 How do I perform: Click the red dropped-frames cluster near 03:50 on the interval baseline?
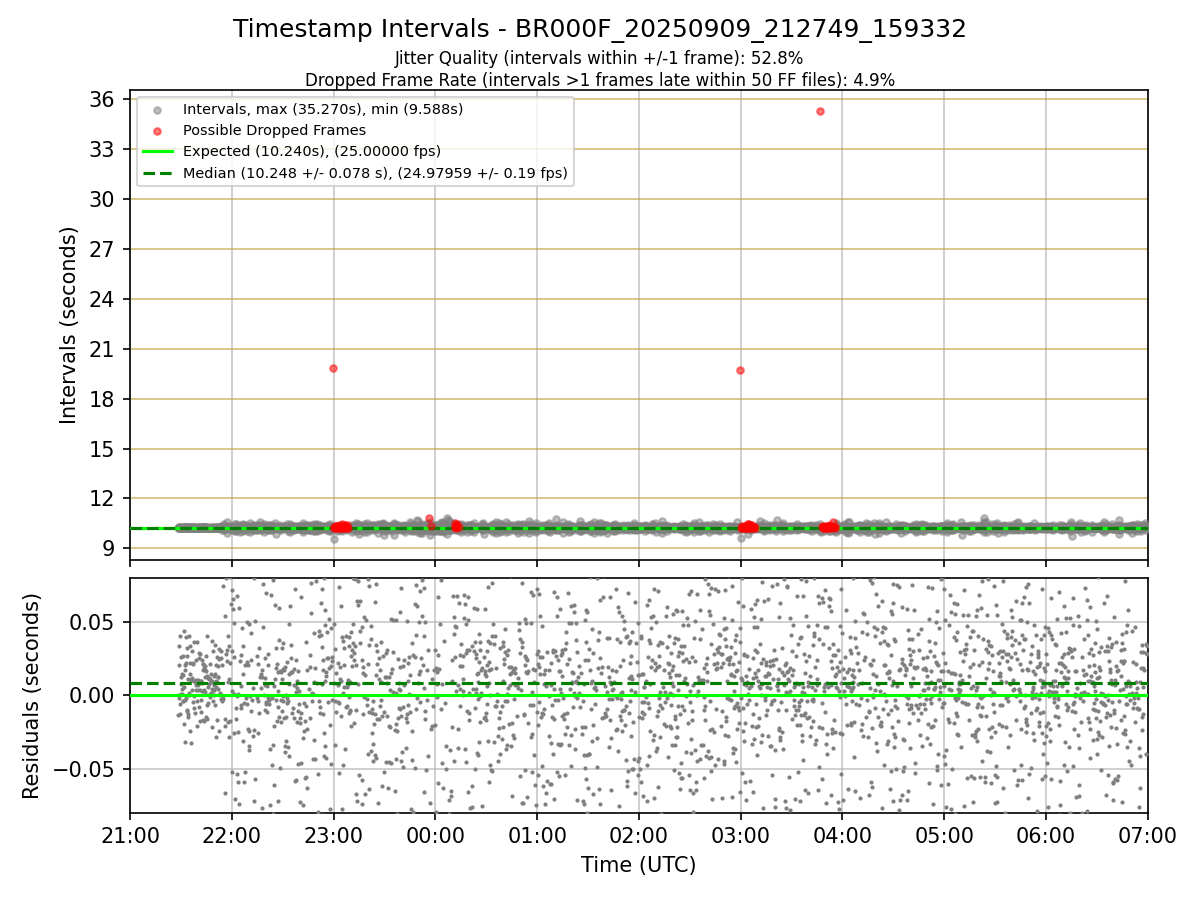tap(829, 527)
